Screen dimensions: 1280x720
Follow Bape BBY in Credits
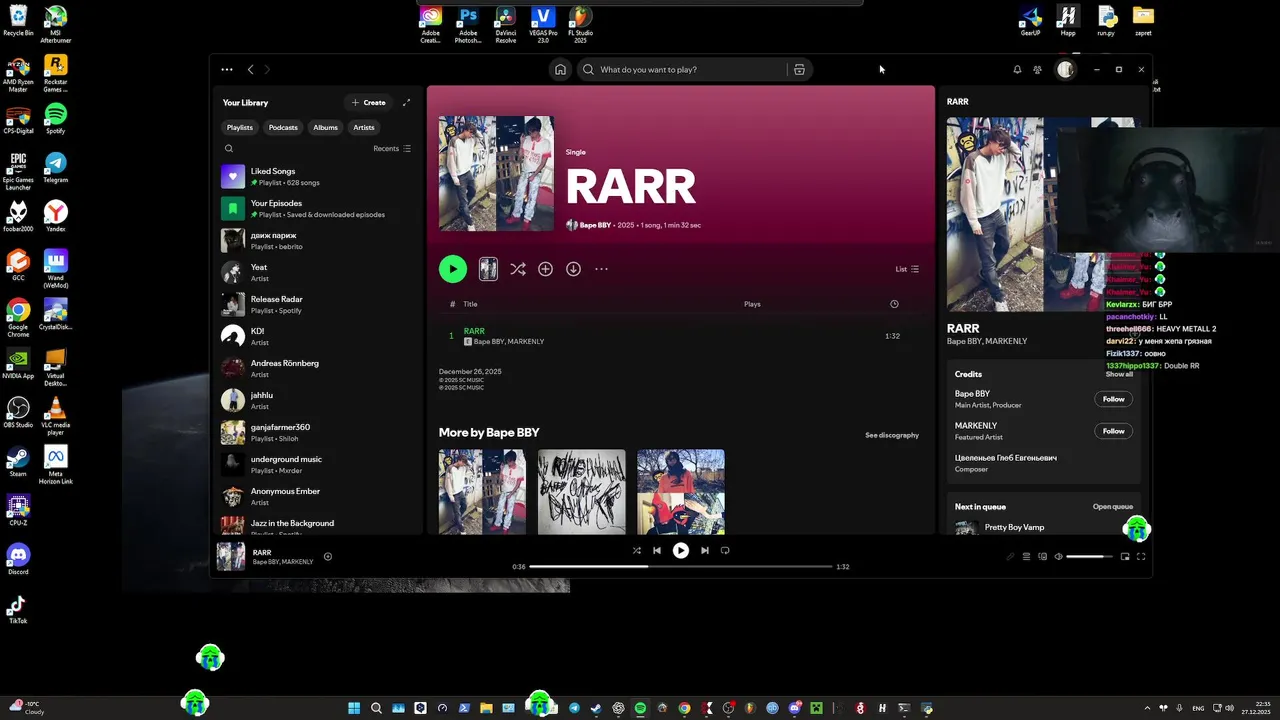pos(1113,399)
